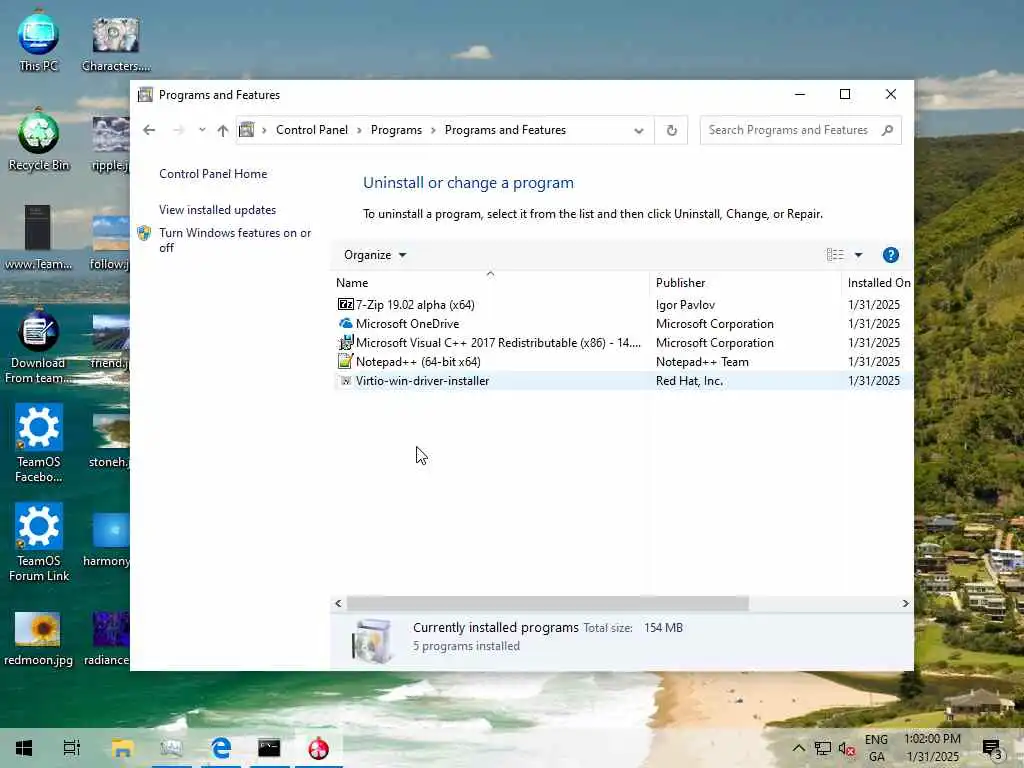The image size is (1024, 768).
Task: Click the change view icon
Action: (835, 255)
